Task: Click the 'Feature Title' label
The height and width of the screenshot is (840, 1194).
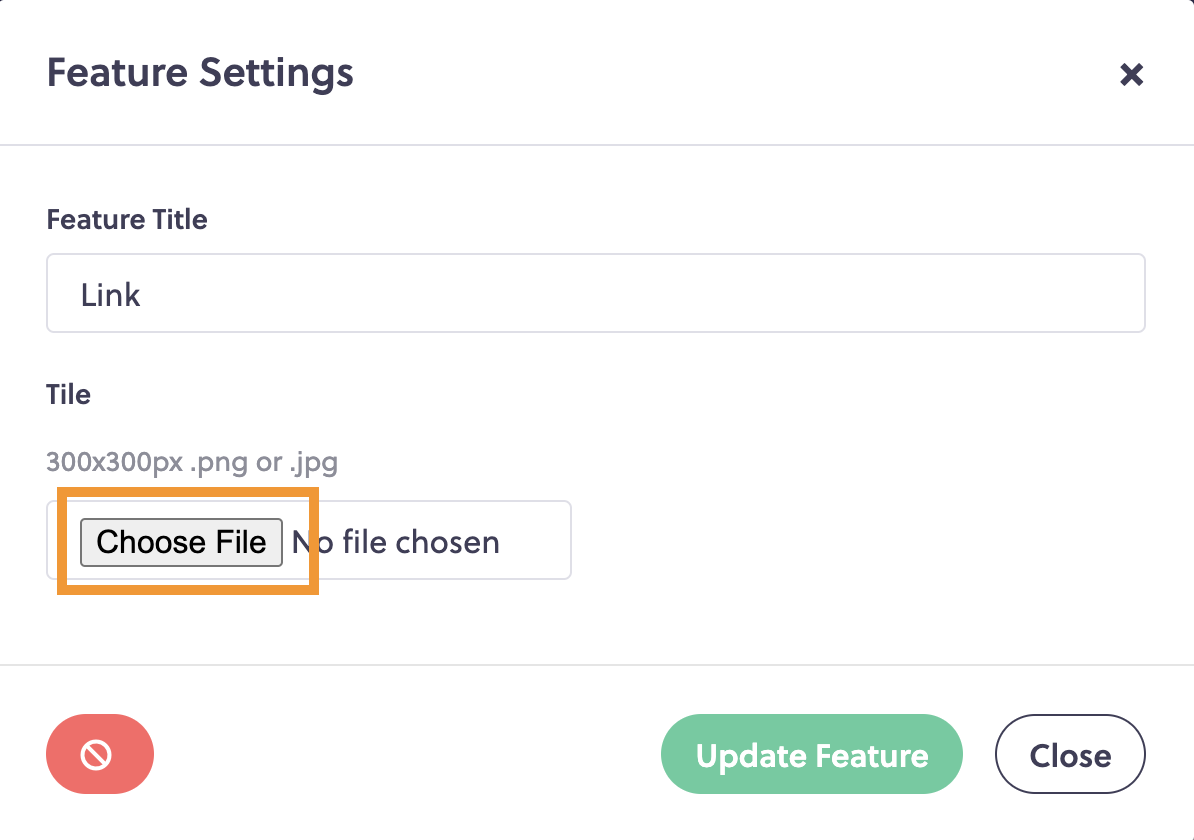Action: pyautogui.click(x=126, y=219)
